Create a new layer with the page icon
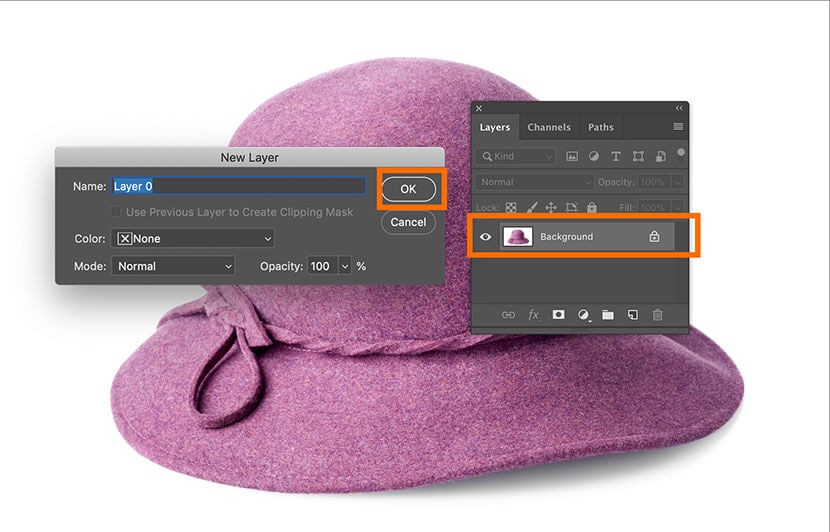The image size is (830, 532). (x=632, y=315)
